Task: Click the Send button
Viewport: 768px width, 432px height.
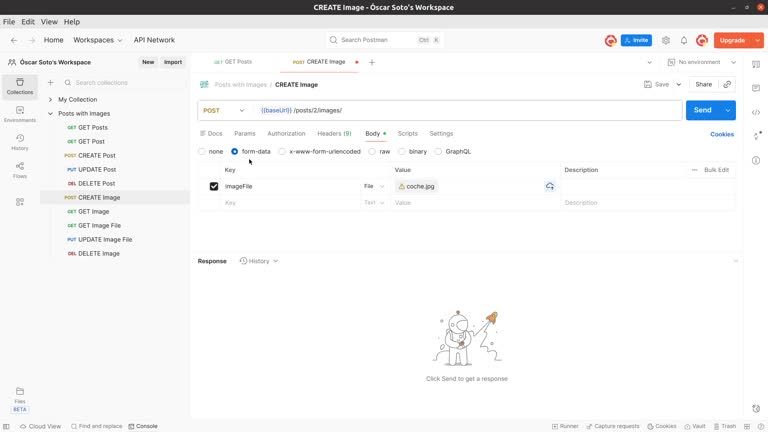Action: pos(703,110)
